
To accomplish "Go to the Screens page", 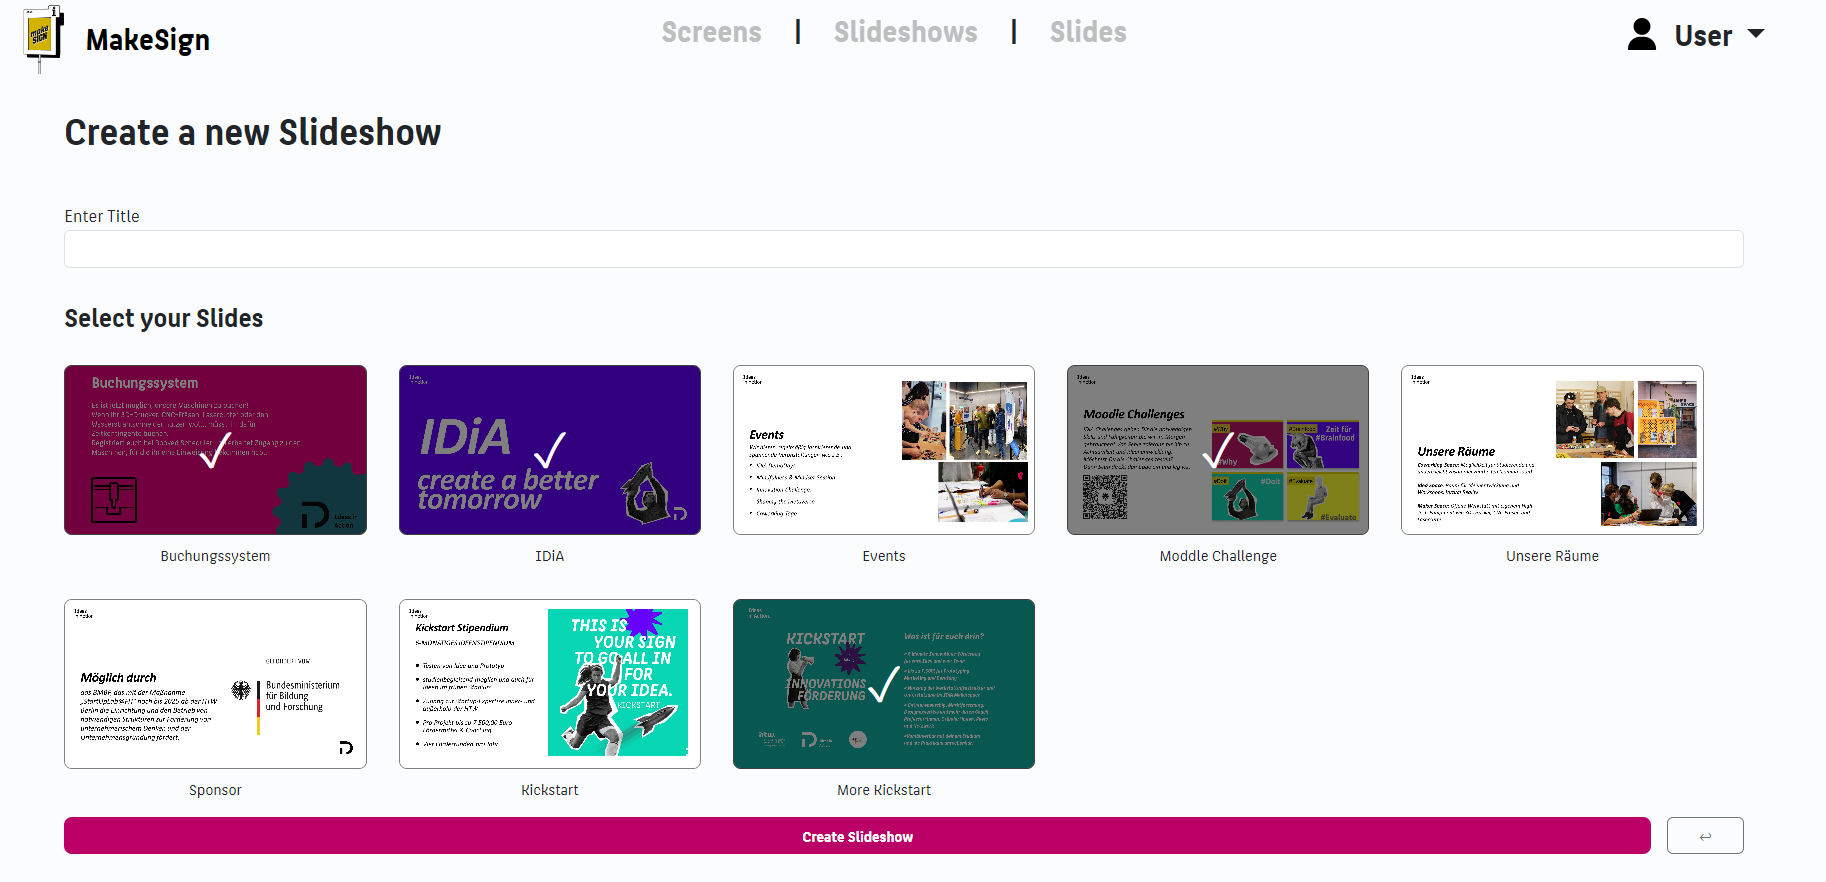I will click(711, 32).
